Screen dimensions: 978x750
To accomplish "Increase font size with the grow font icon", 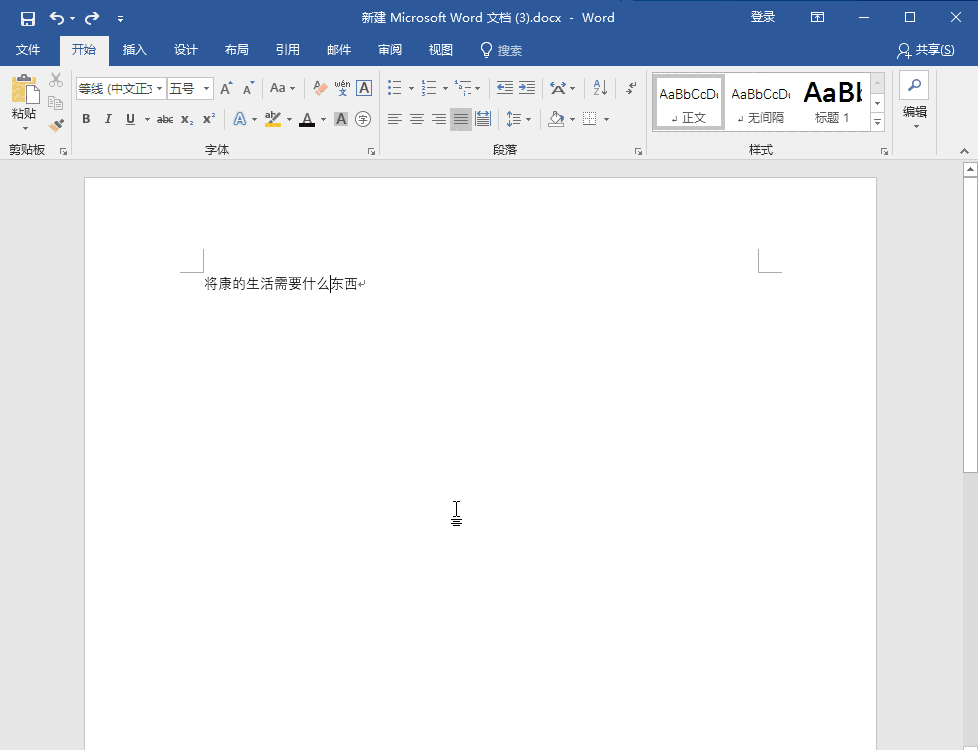I will (226, 89).
